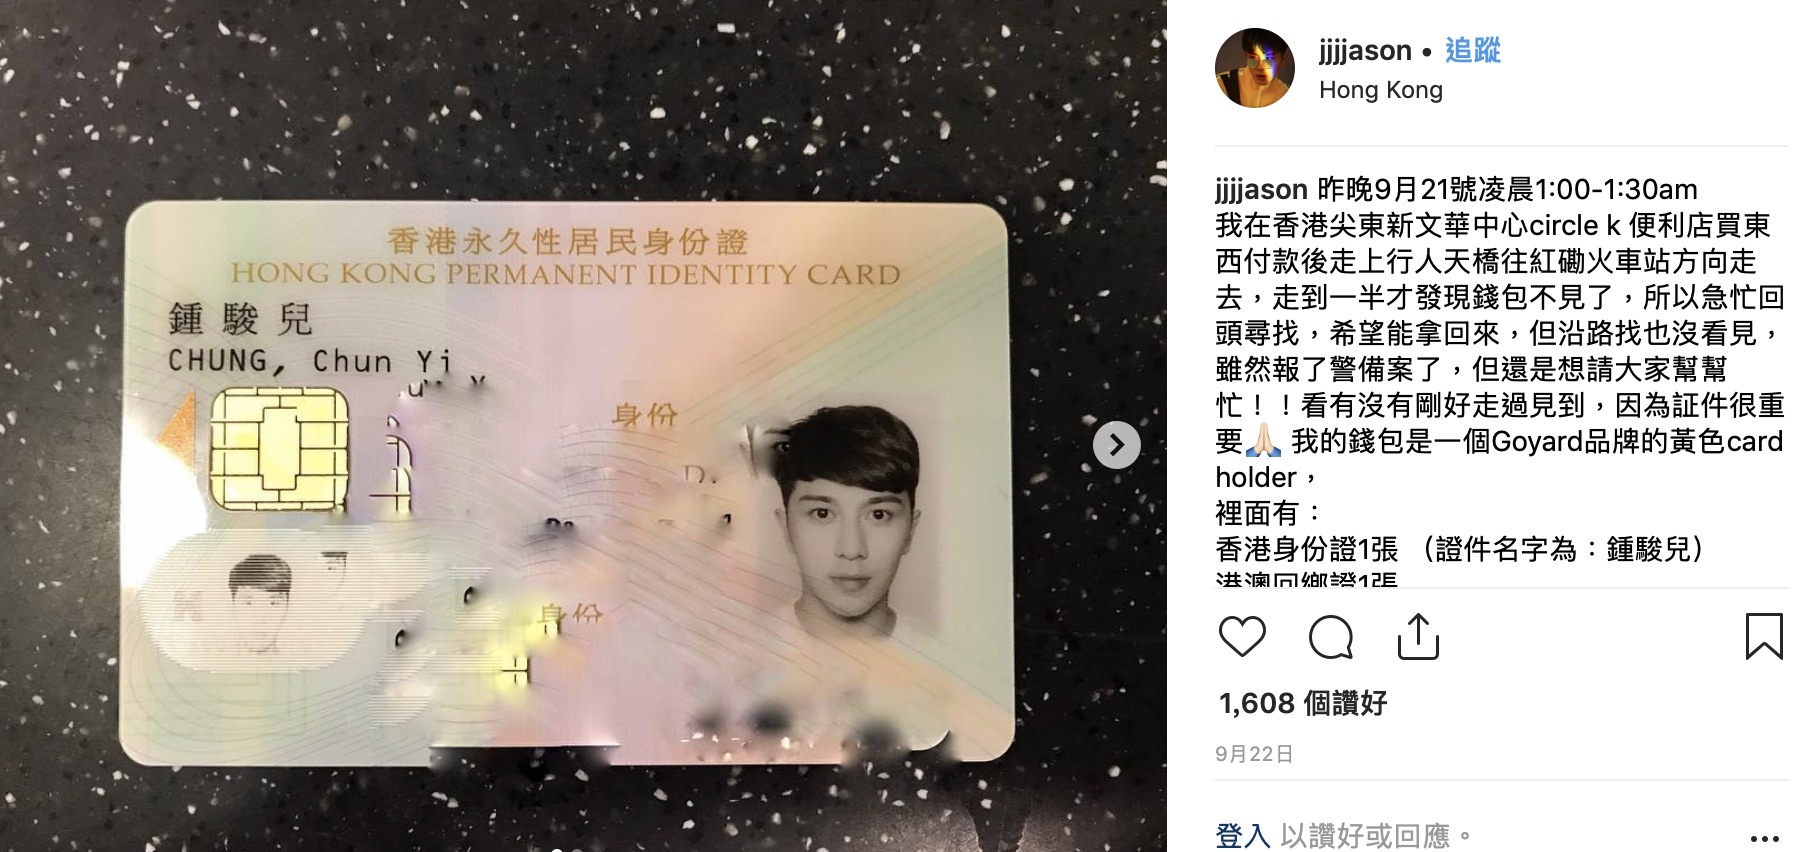Click the 登入 login link
1793x852 pixels.
(1242, 835)
